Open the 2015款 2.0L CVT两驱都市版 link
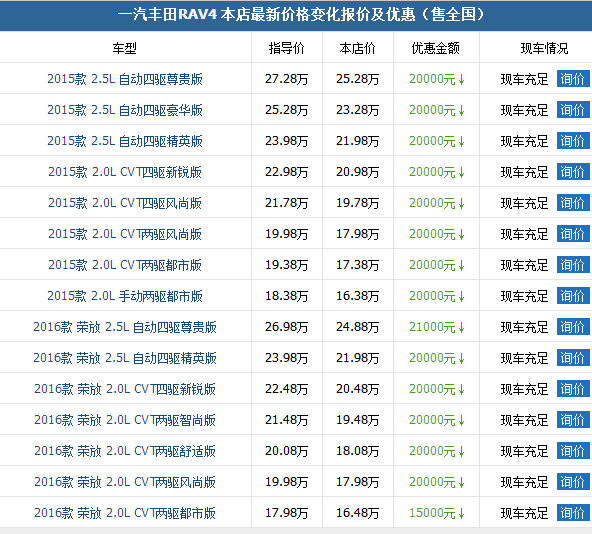 [125, 265]
